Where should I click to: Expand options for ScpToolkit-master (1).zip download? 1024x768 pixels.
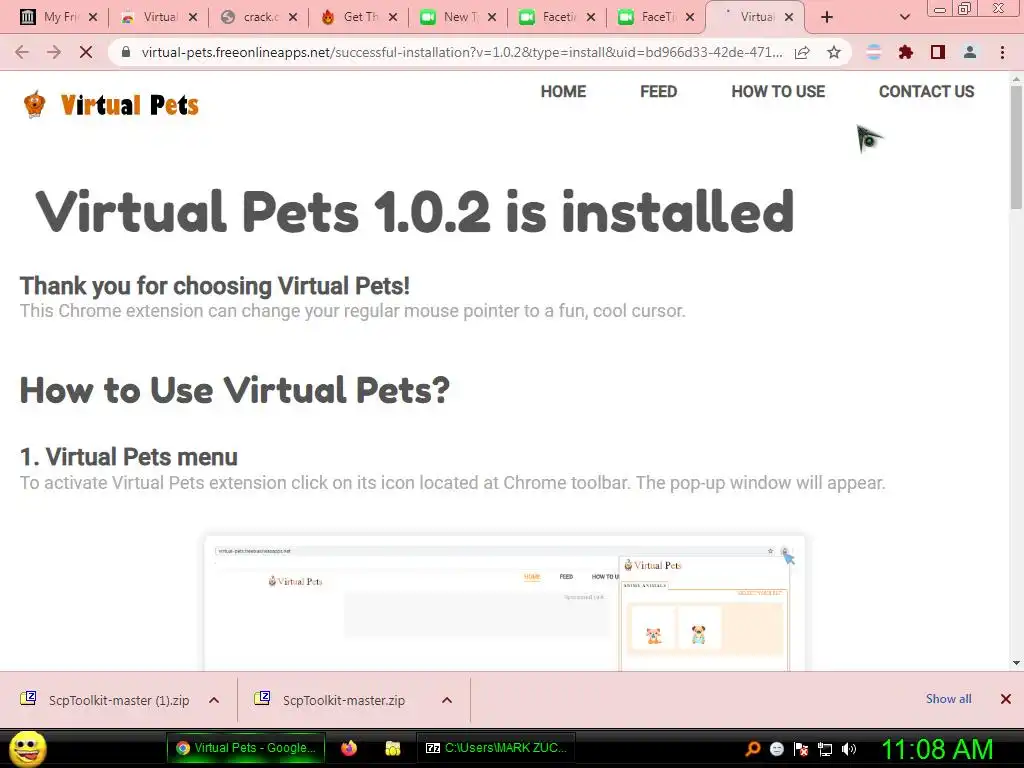[x=214, y=700]
